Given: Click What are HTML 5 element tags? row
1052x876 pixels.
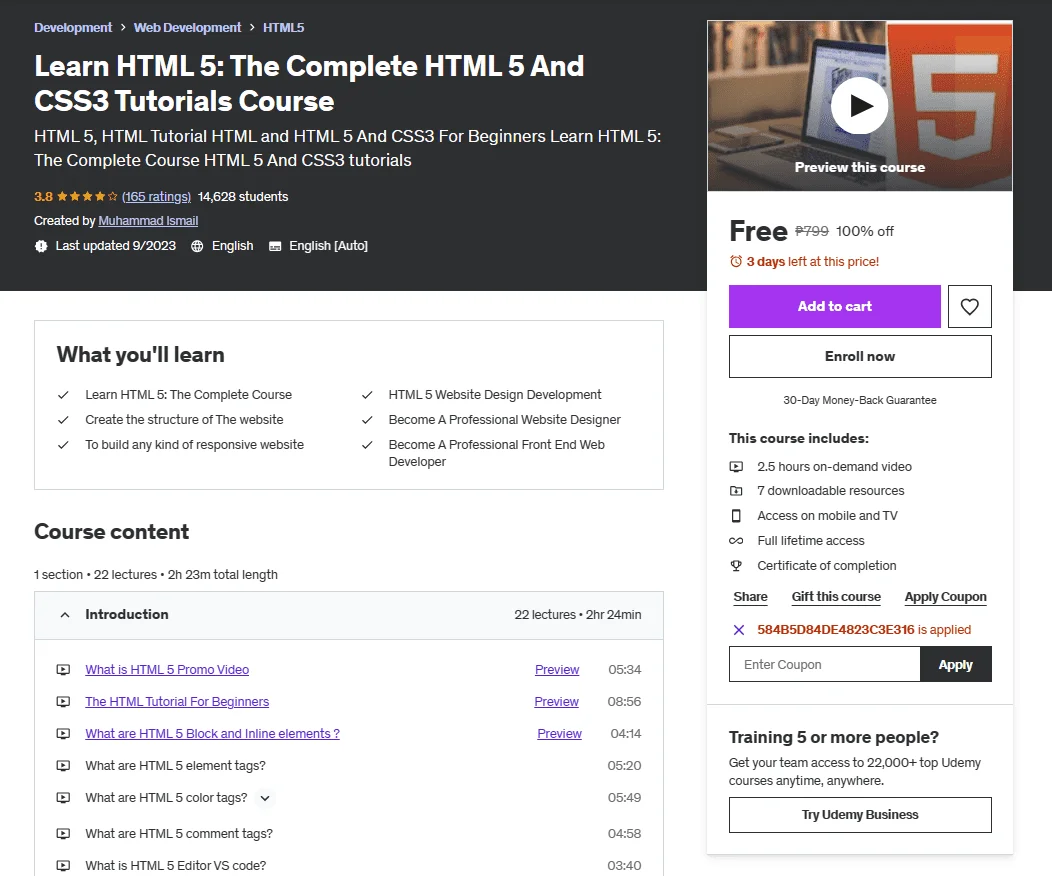Looking at the screenshot, I should [349, 765].
